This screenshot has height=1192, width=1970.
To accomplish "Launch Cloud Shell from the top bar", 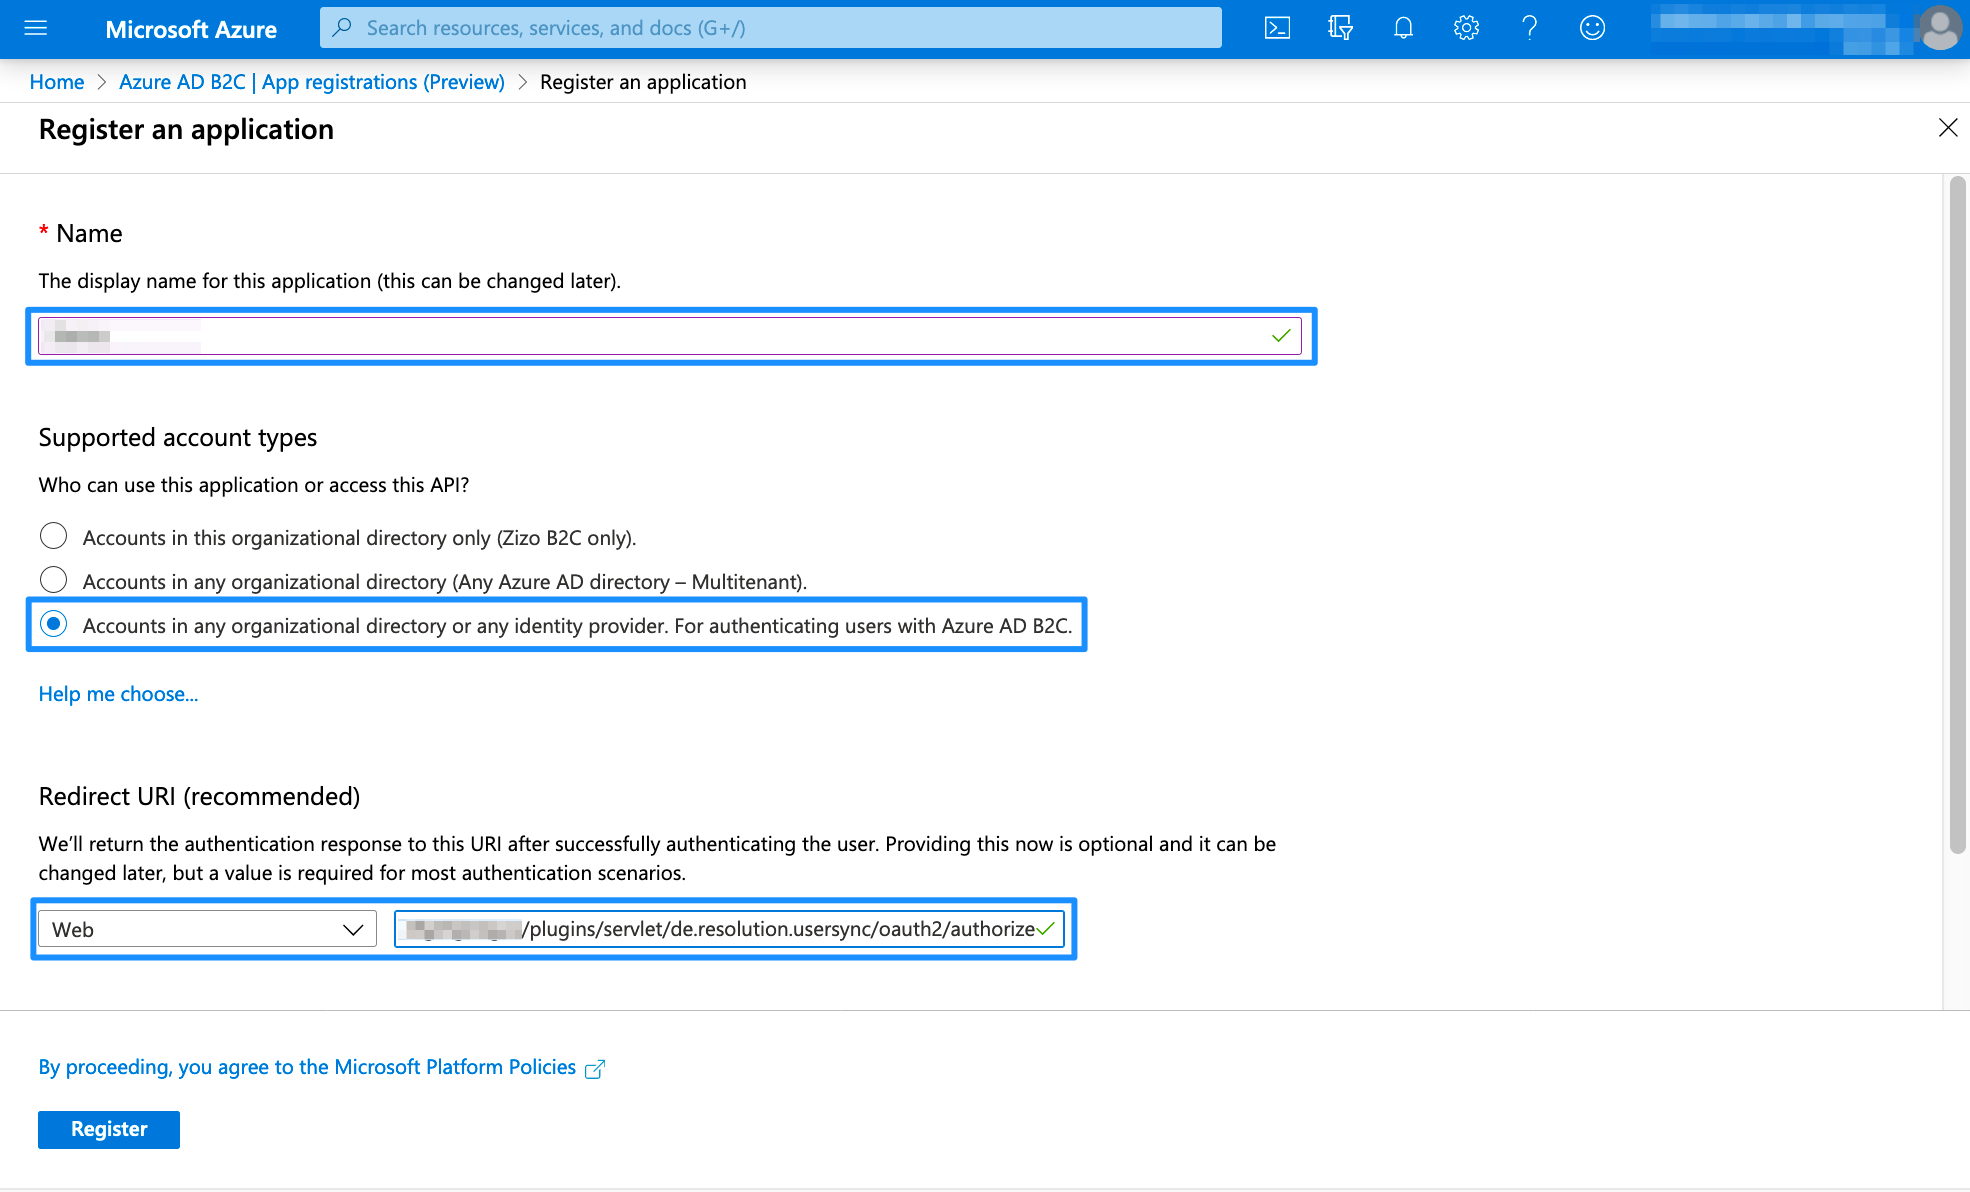I will pyautogui.click(x=1277, y=28).
